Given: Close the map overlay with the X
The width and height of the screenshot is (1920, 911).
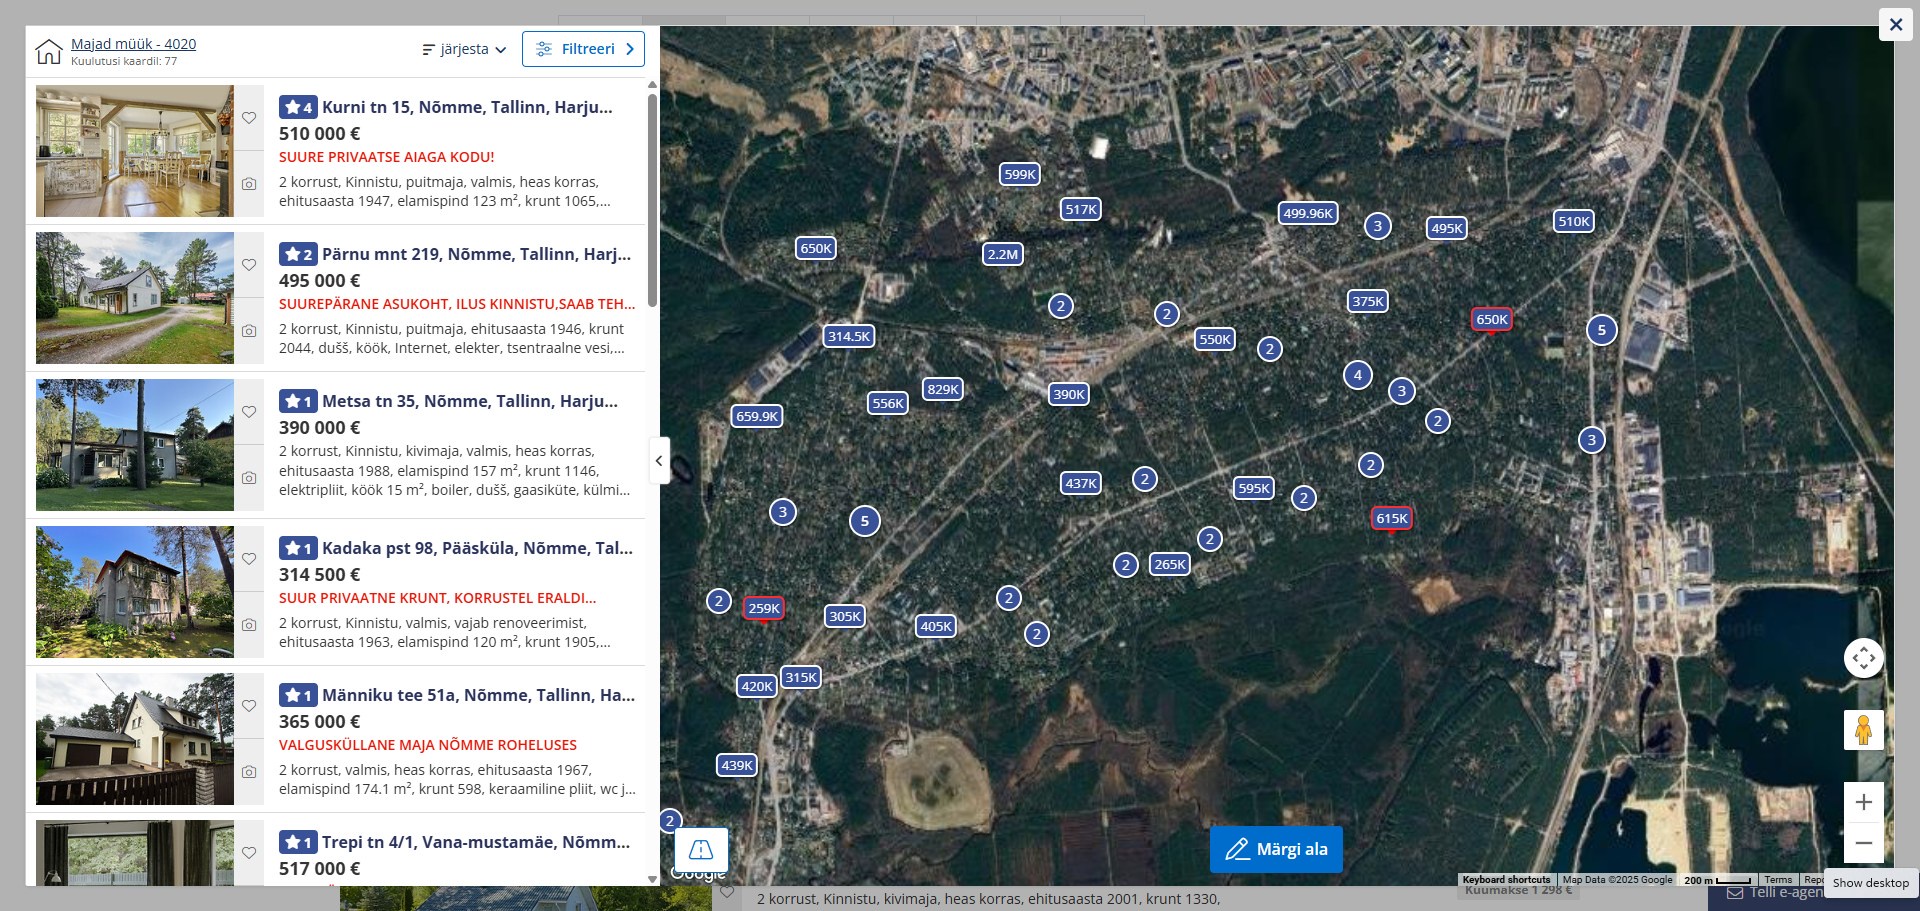Looking at the screenshot, I should [1895, 24].
